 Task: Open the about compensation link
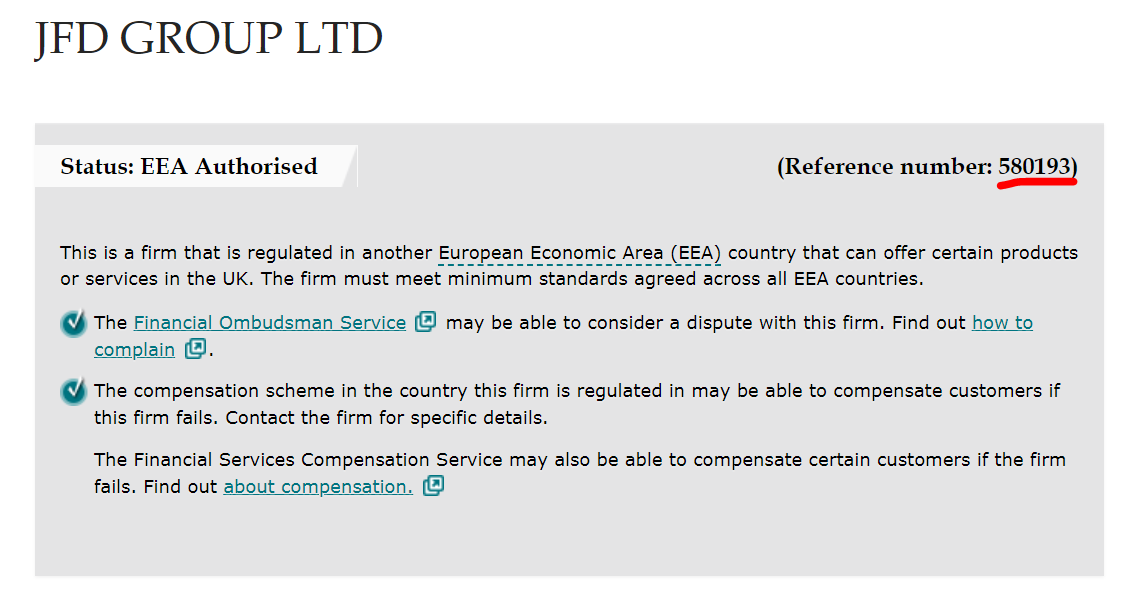[318, 487]
